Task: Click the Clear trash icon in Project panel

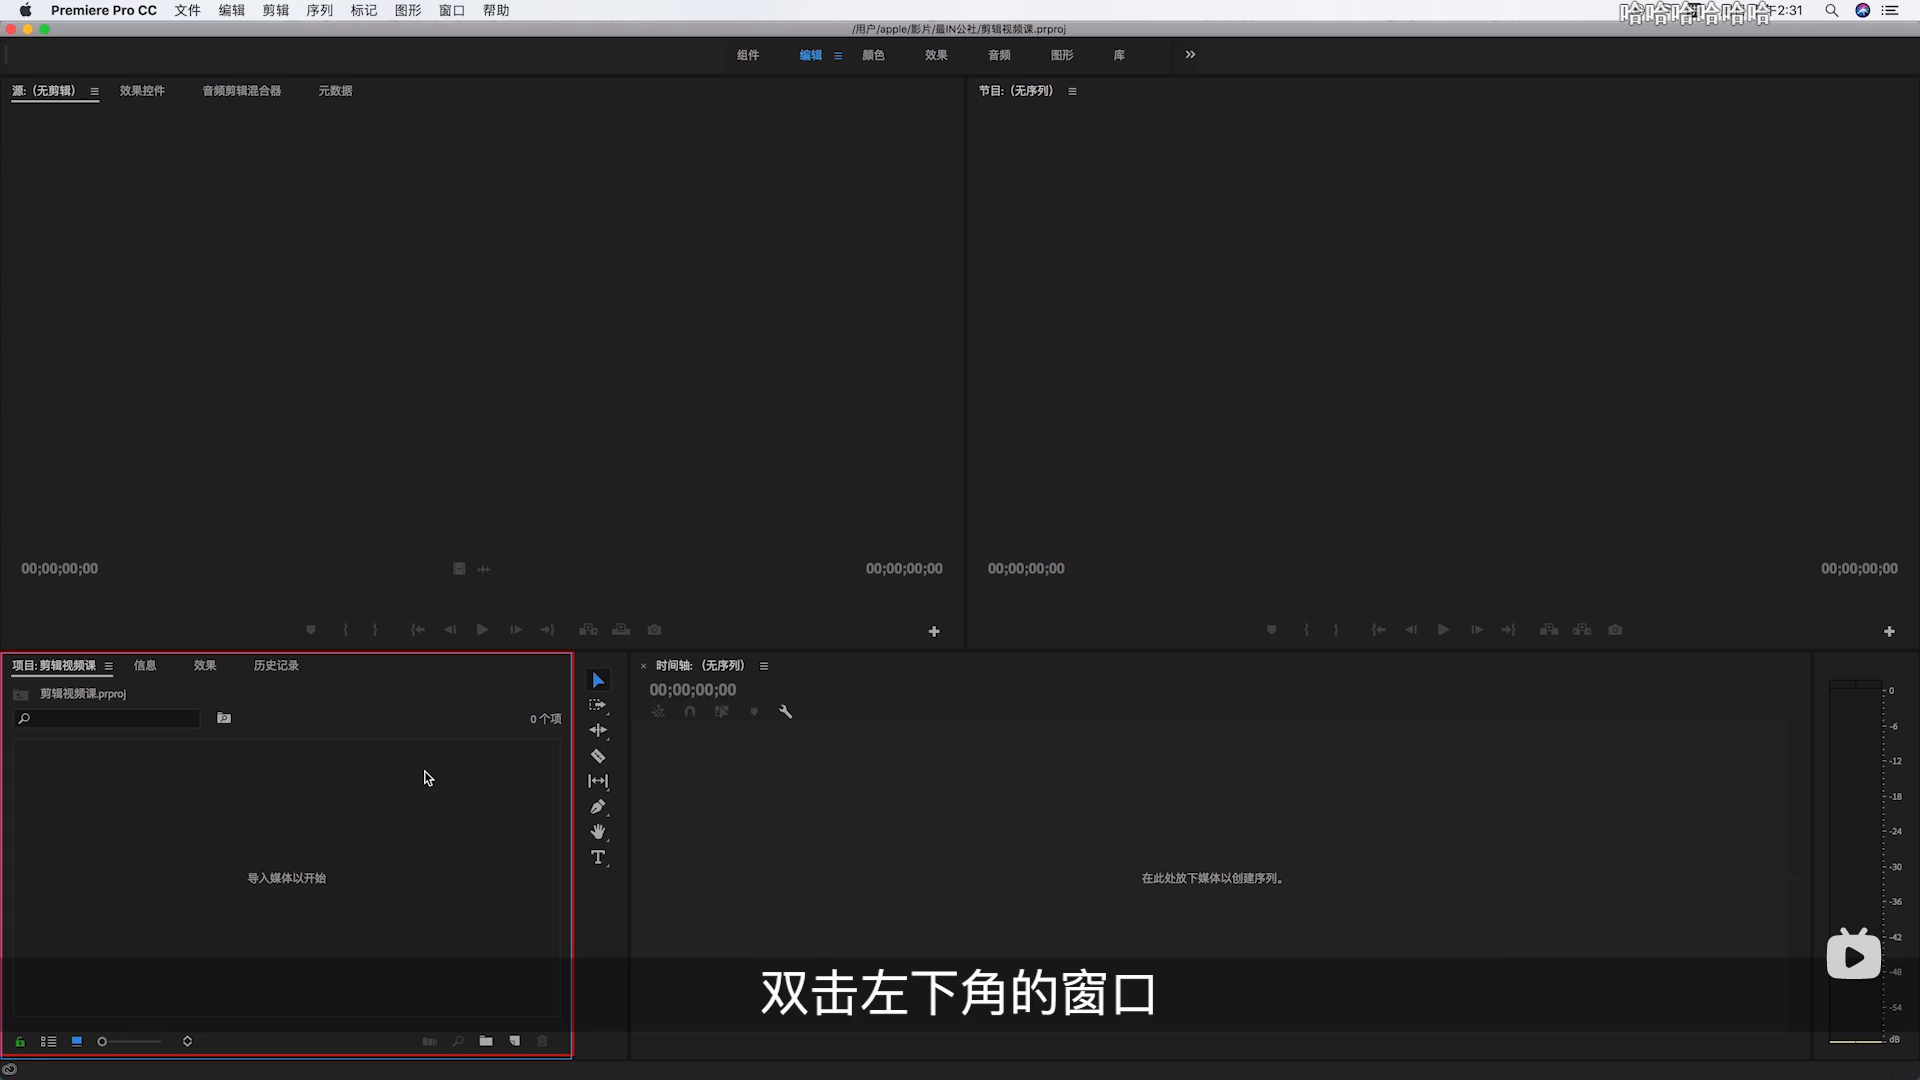Action: (x=543, y=1041)
